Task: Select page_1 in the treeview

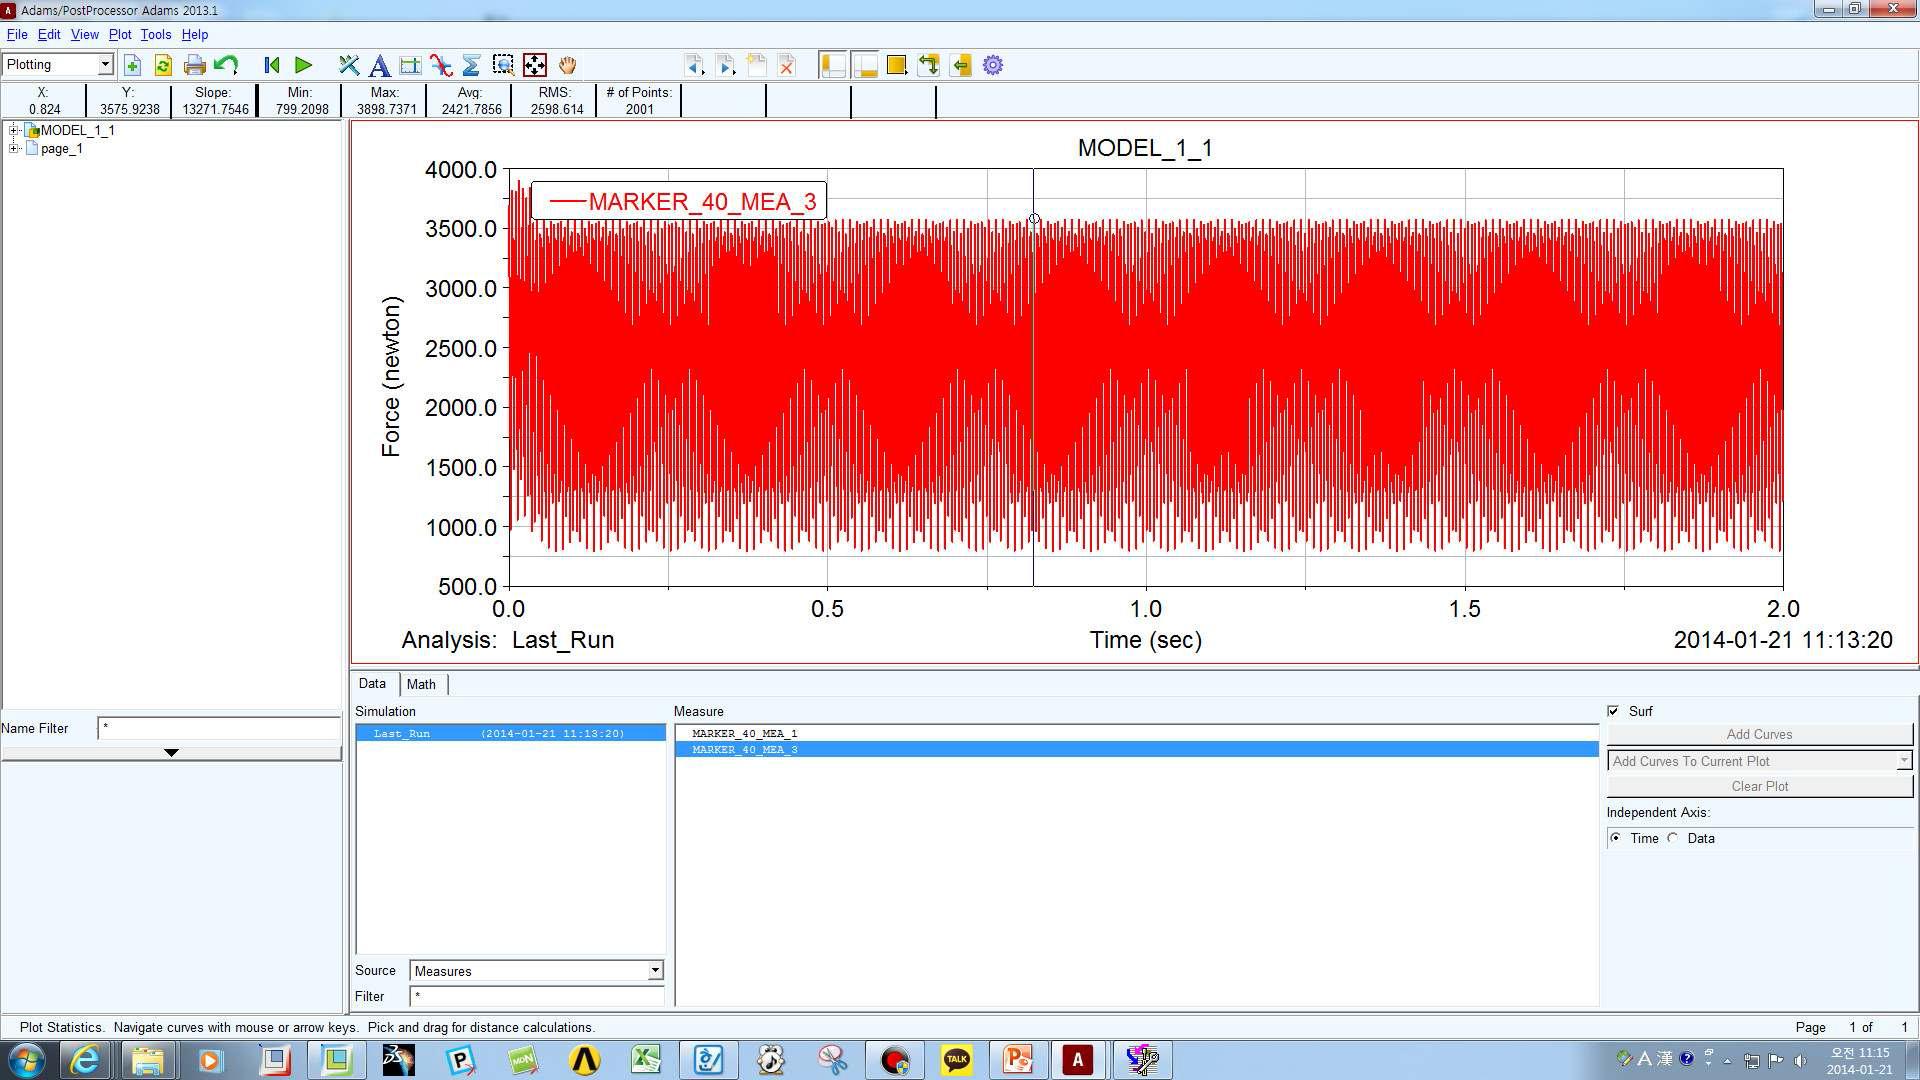Action: (x=62, y=148)
